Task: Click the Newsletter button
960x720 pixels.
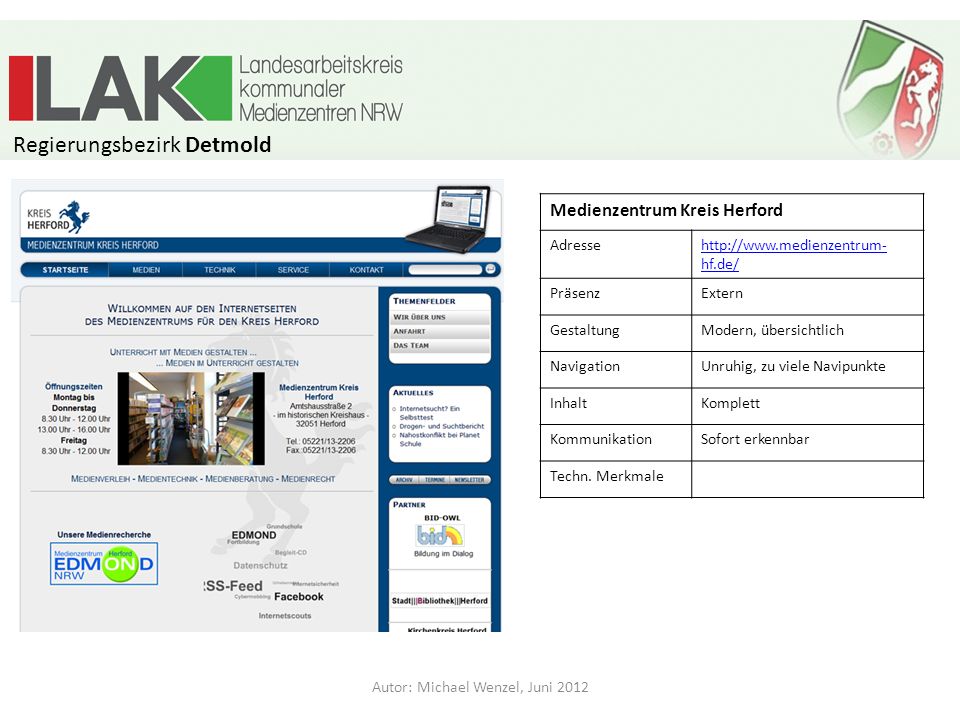Action: coord(470,480)
